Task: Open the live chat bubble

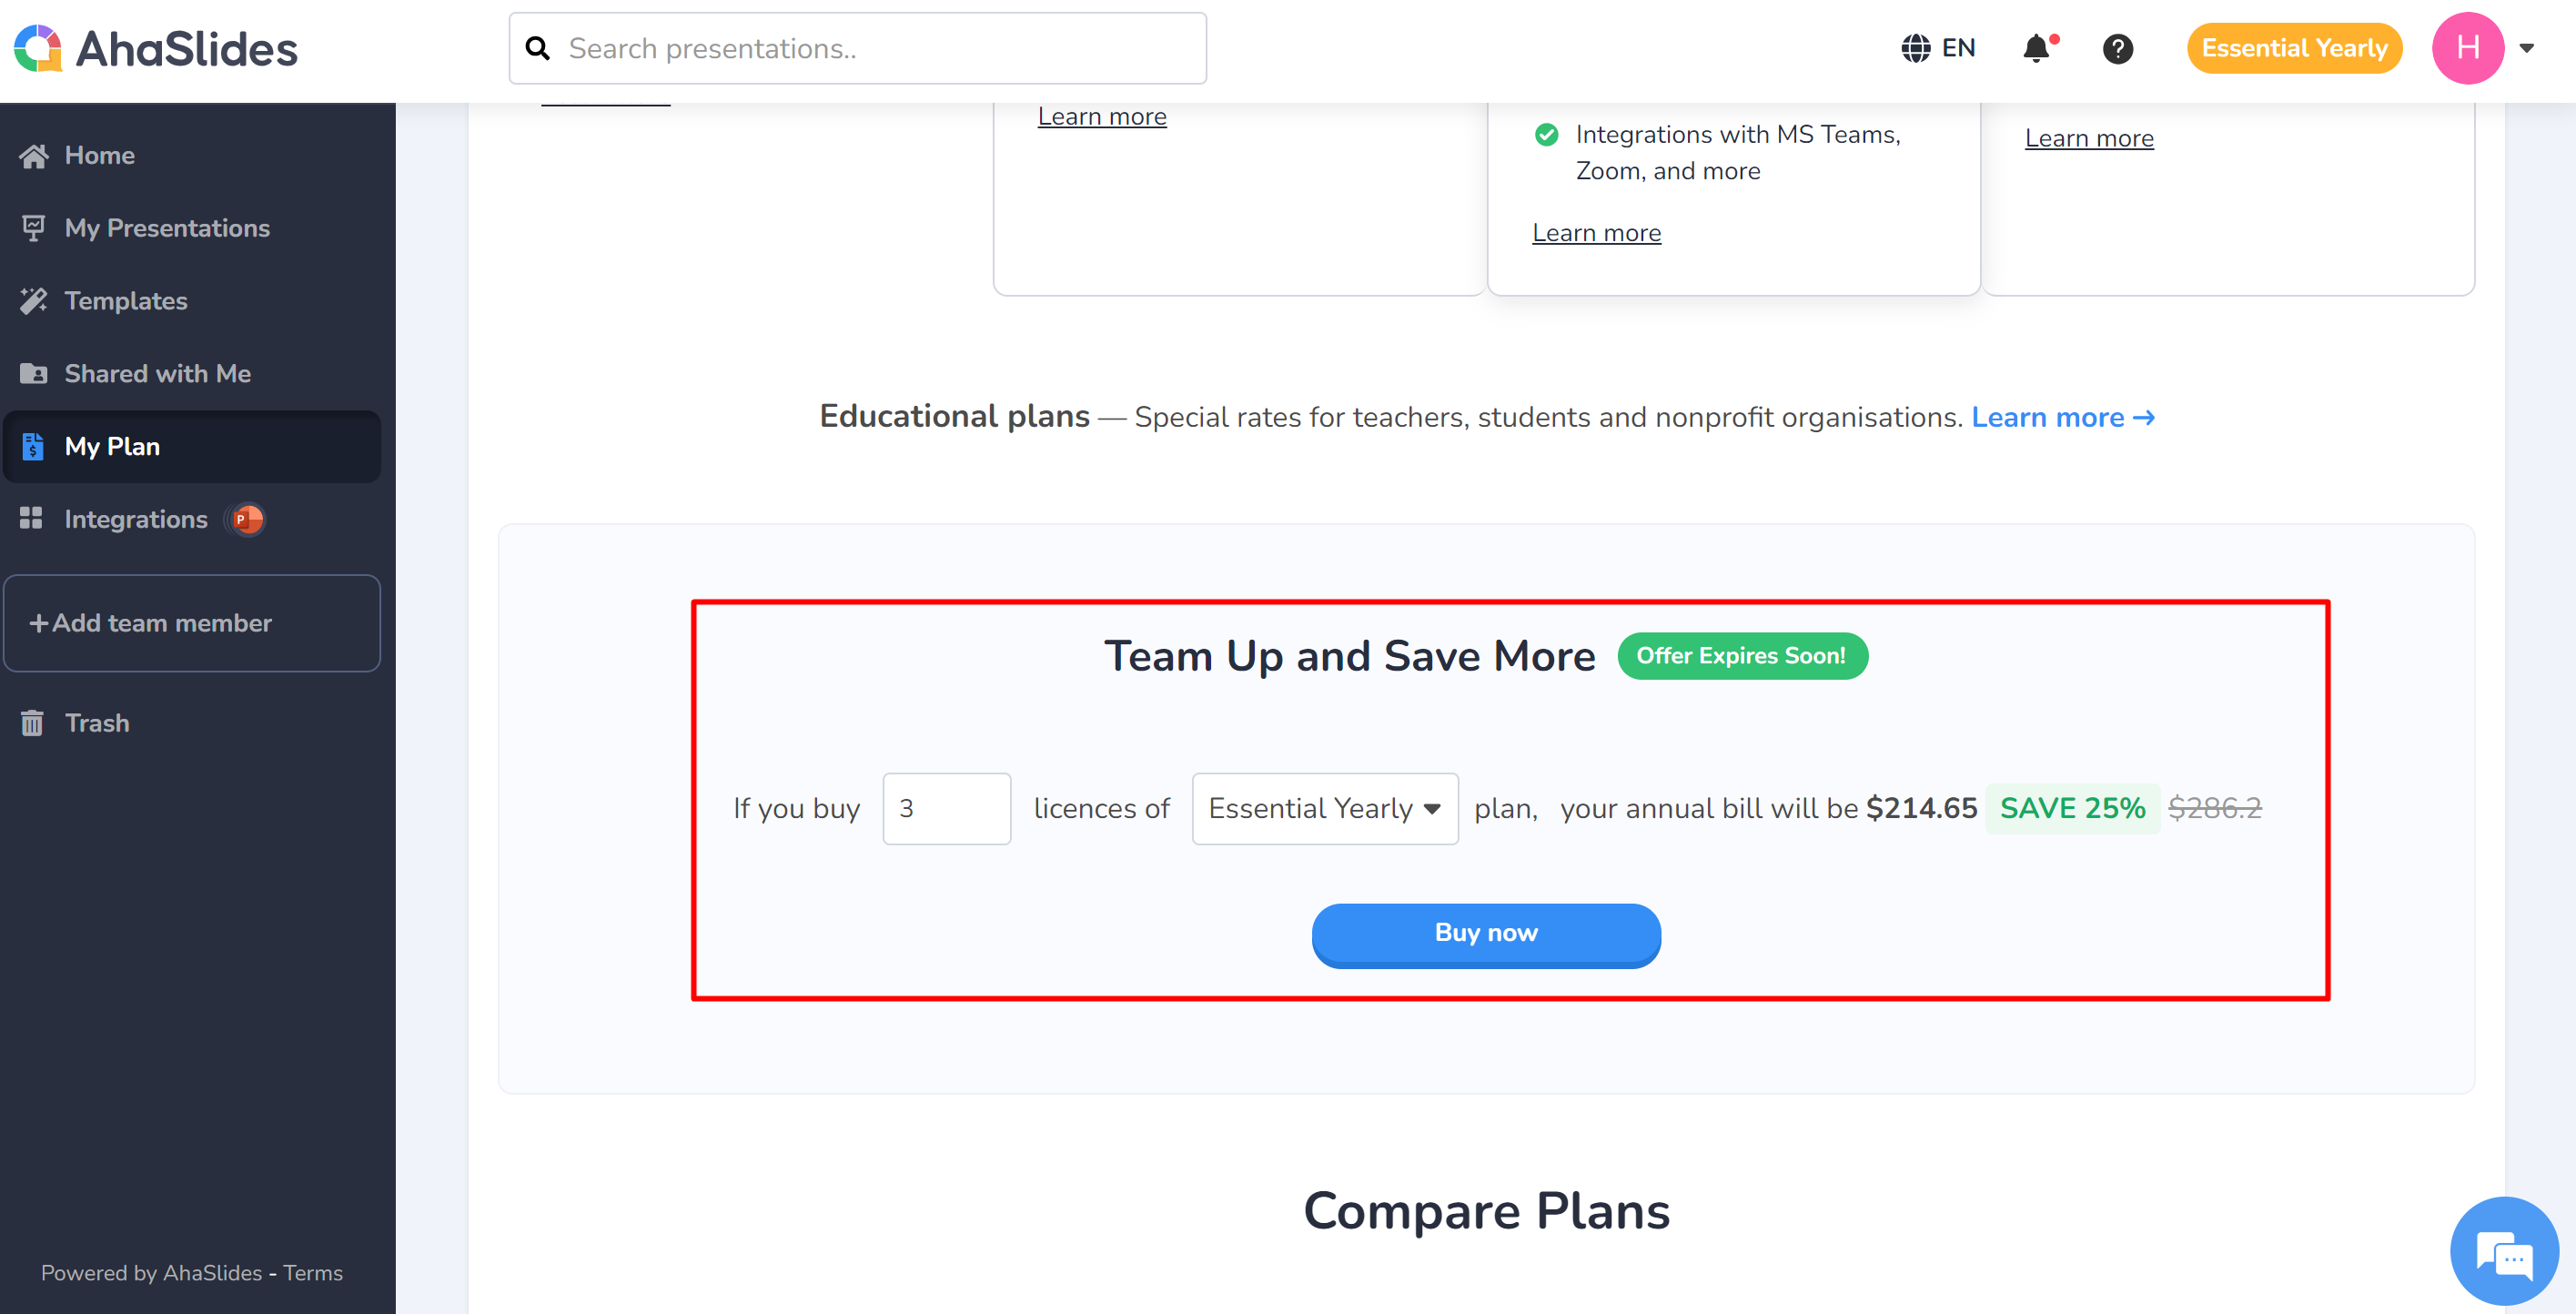Action: (2504, 1251)
